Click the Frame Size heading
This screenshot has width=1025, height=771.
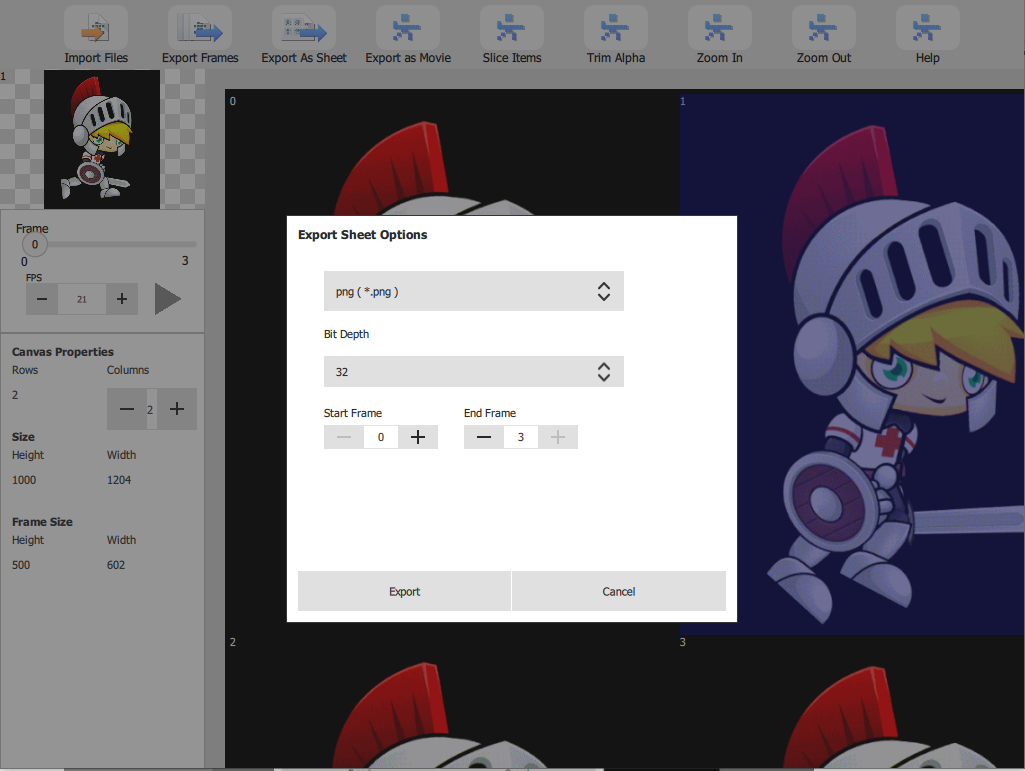click(42, 522)
